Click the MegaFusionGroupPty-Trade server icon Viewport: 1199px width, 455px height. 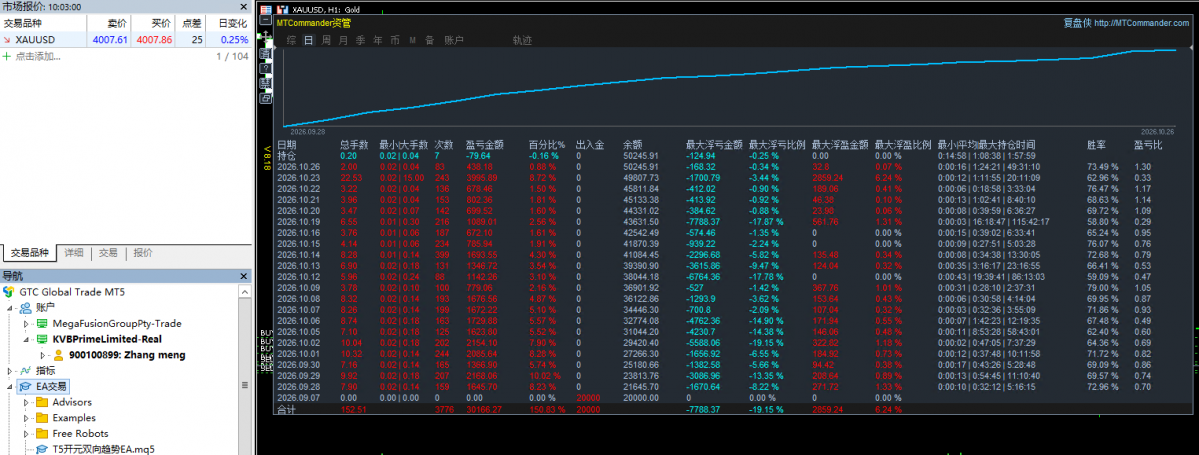click(x=43, y=323)
